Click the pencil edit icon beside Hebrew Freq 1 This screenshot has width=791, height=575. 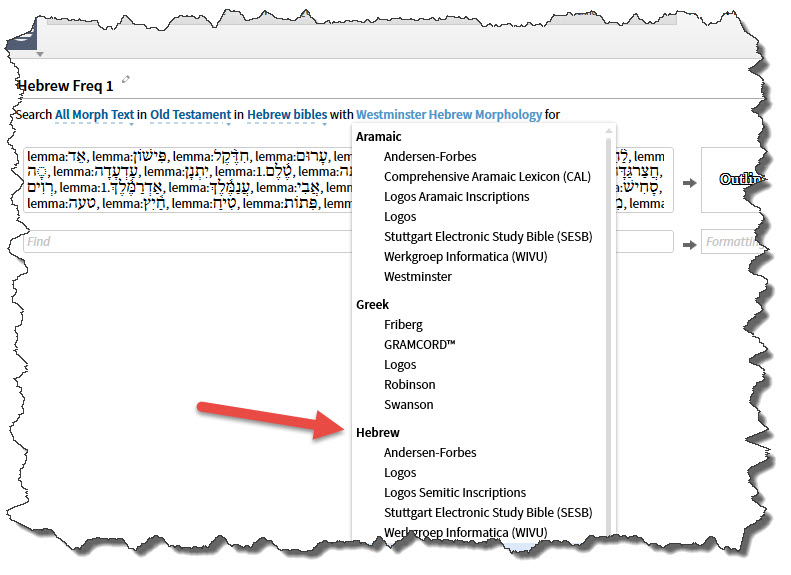click(126, 79)
